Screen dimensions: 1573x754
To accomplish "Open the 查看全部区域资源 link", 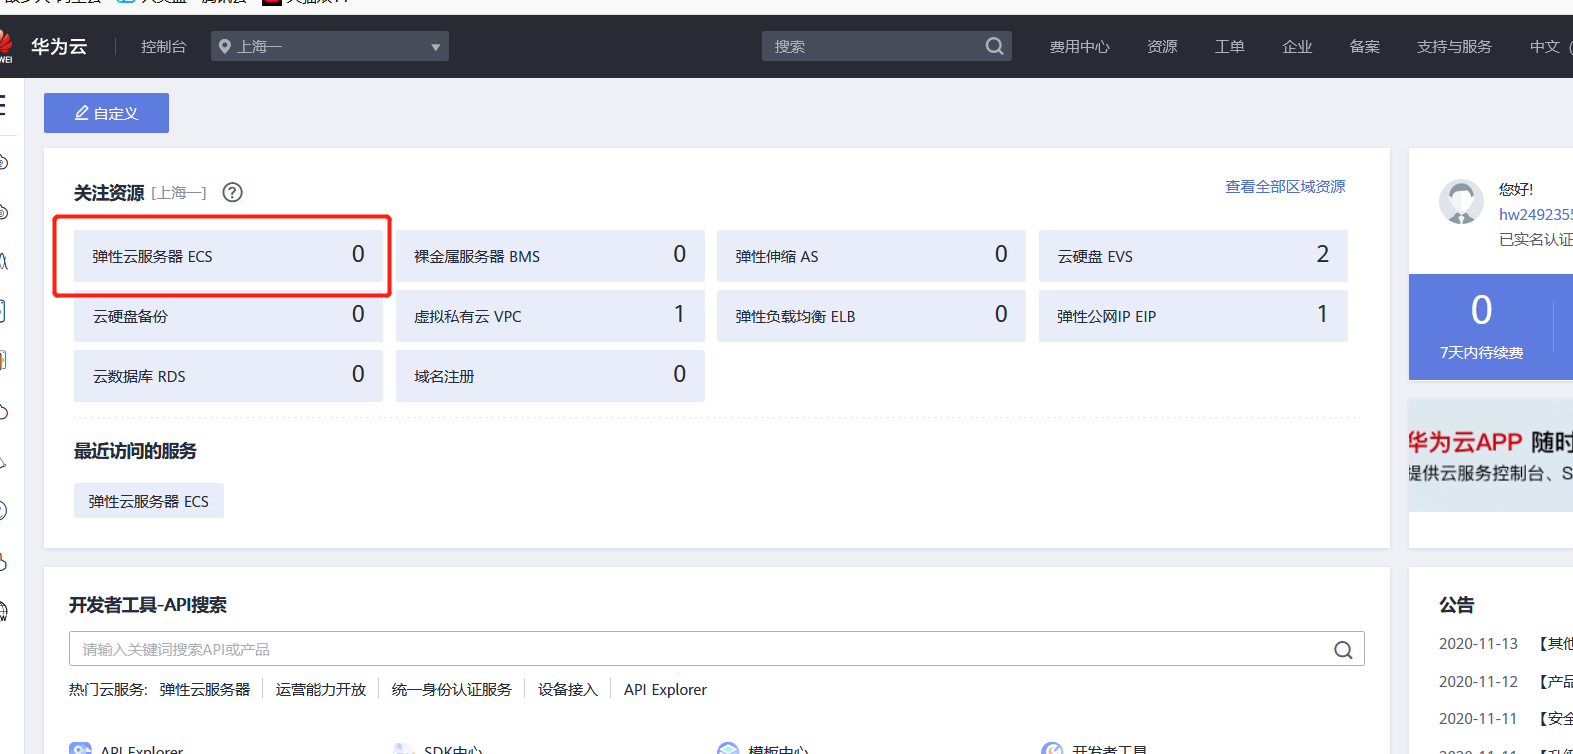I will tap(1285, 187).
